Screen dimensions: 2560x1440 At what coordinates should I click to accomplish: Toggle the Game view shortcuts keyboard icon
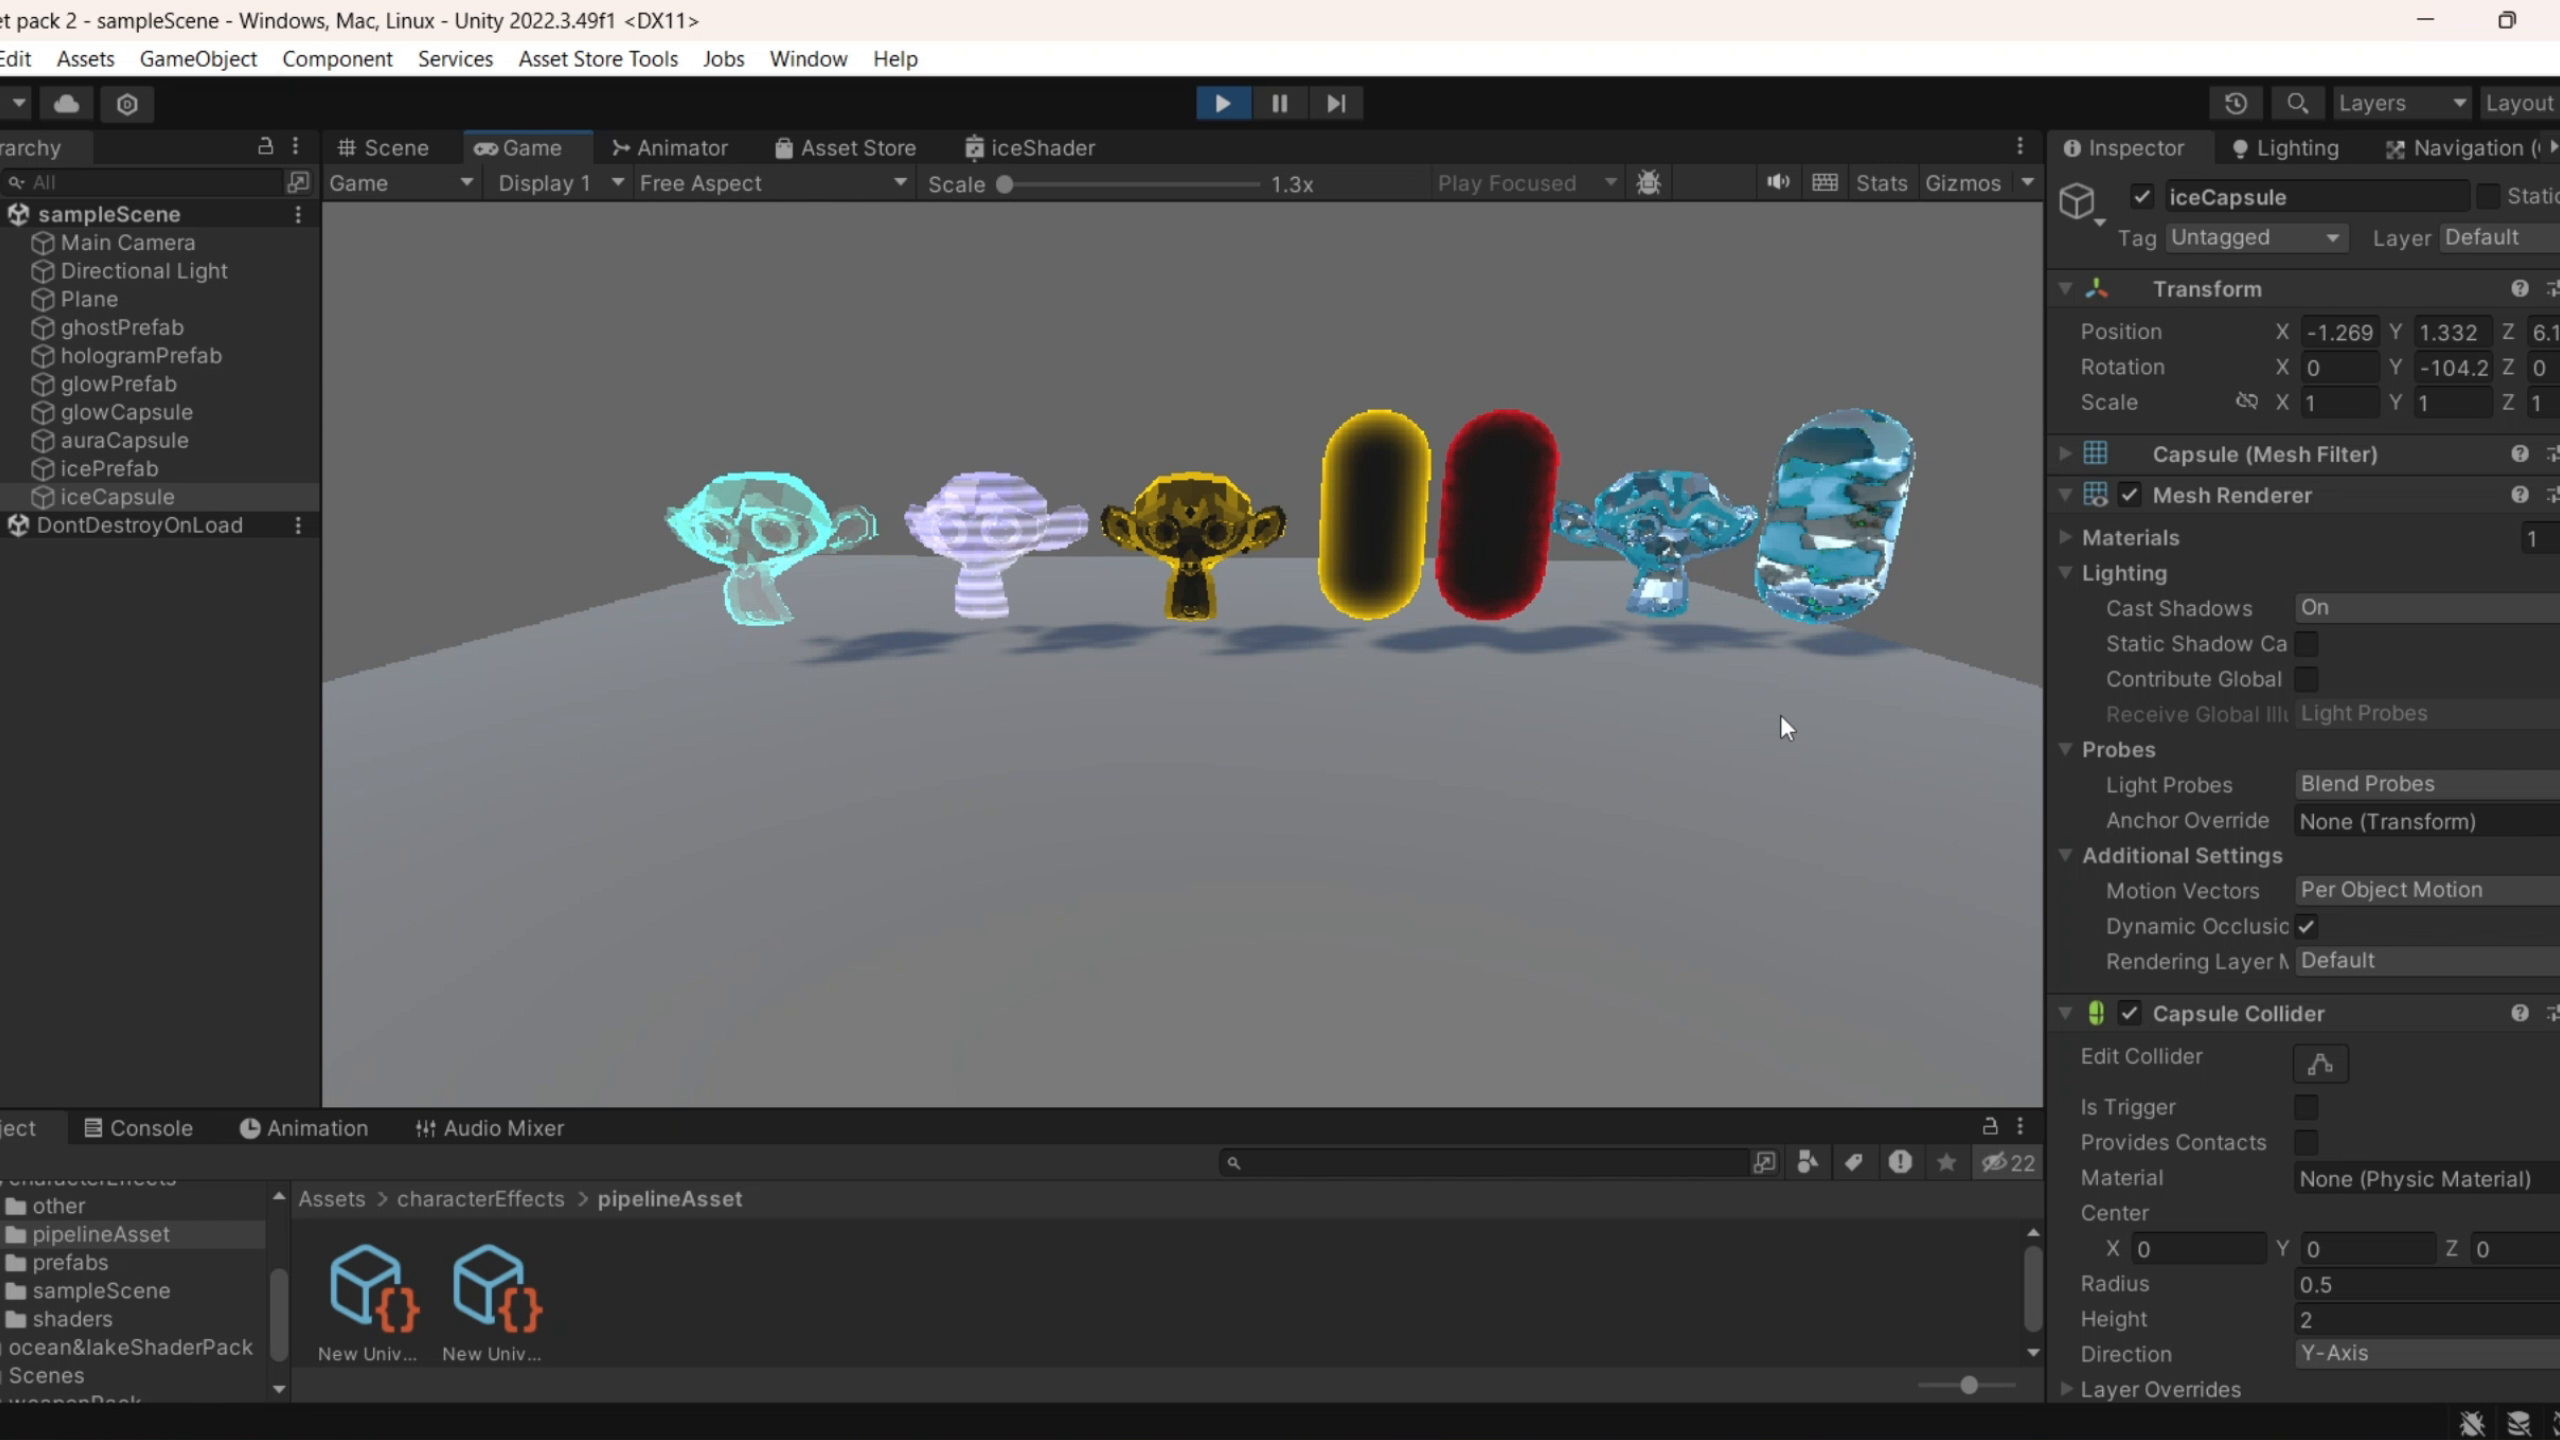pos(1824,183)
